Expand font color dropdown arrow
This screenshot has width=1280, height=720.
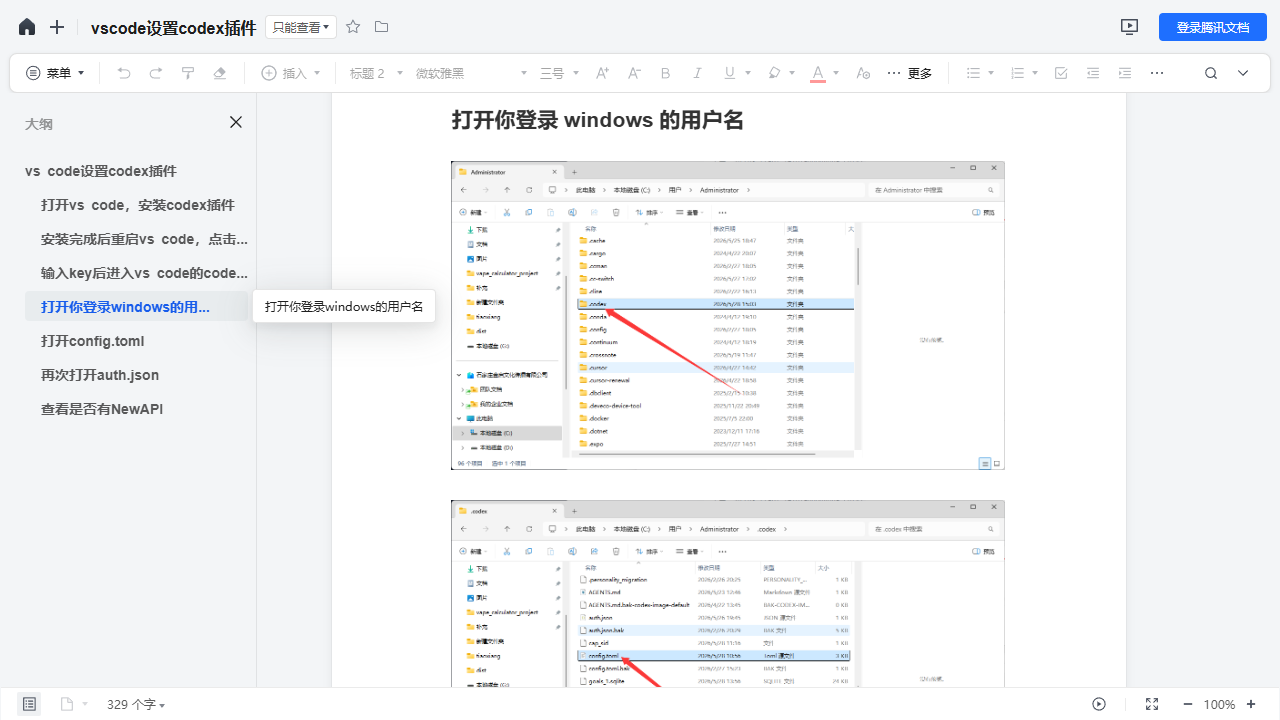point(836,73)
